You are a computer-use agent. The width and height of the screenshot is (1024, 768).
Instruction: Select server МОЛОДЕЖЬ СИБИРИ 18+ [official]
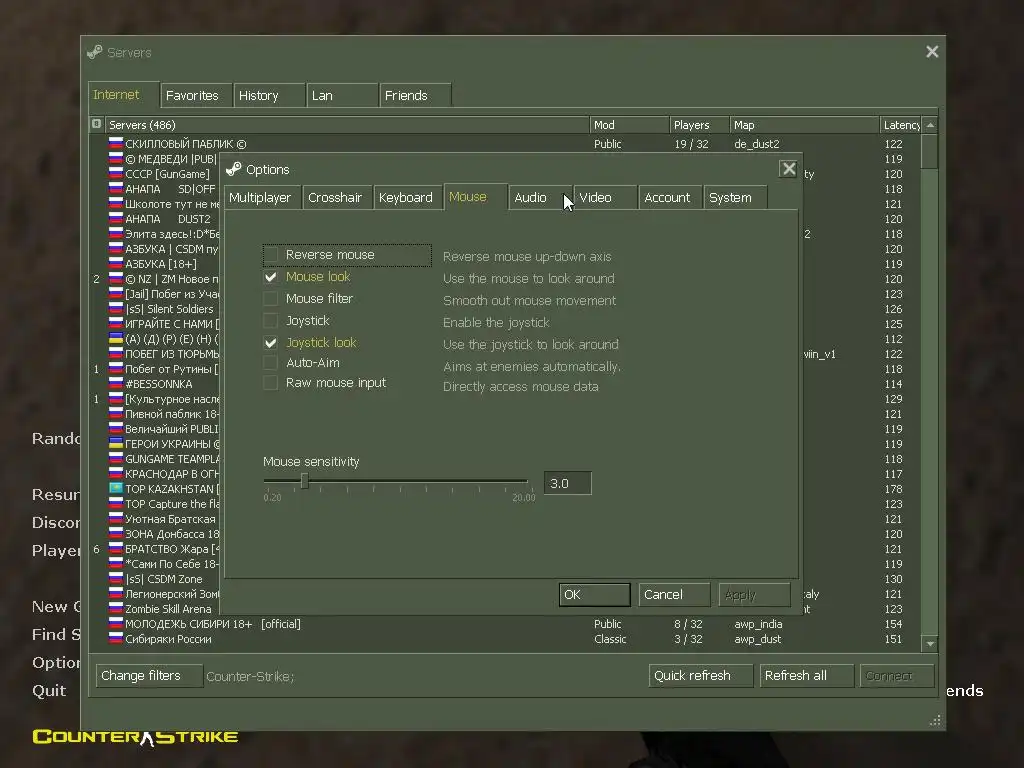coord(505,624)
